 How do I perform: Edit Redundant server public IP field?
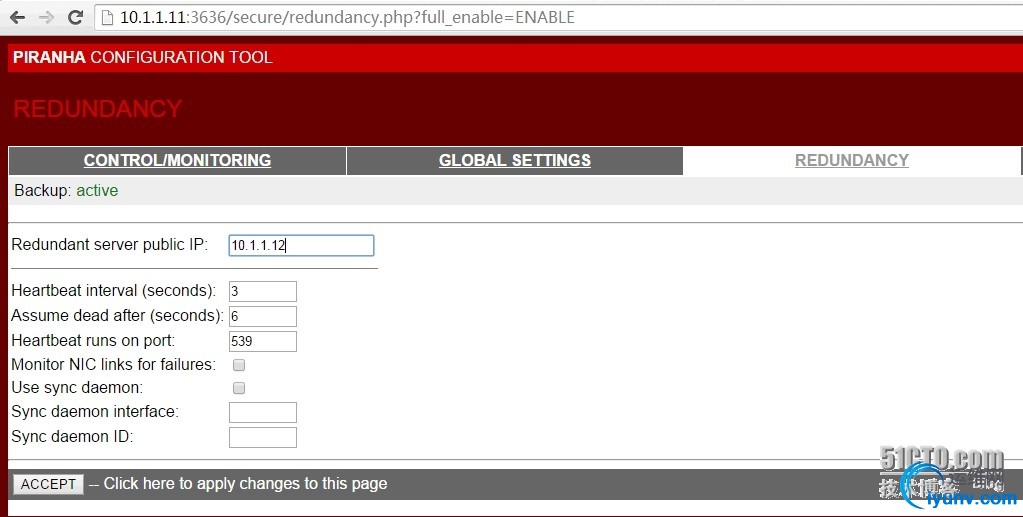click(x=301, y=245)
